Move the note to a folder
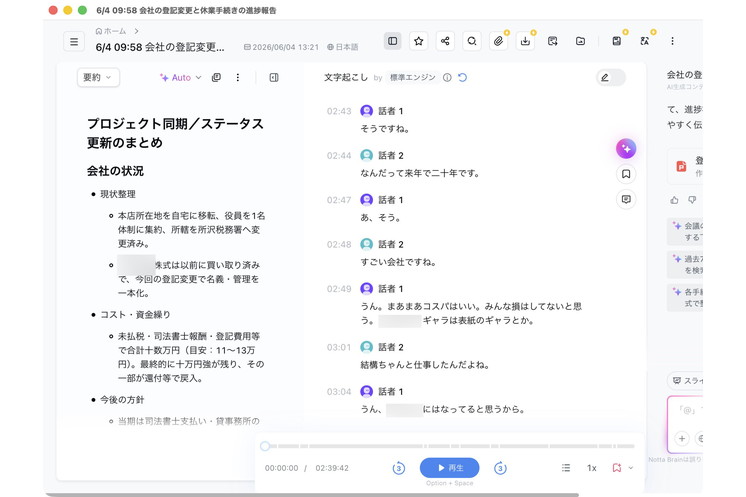Viewport: 746px width, 497px height. pyautogui.click(x=580, y=41)
